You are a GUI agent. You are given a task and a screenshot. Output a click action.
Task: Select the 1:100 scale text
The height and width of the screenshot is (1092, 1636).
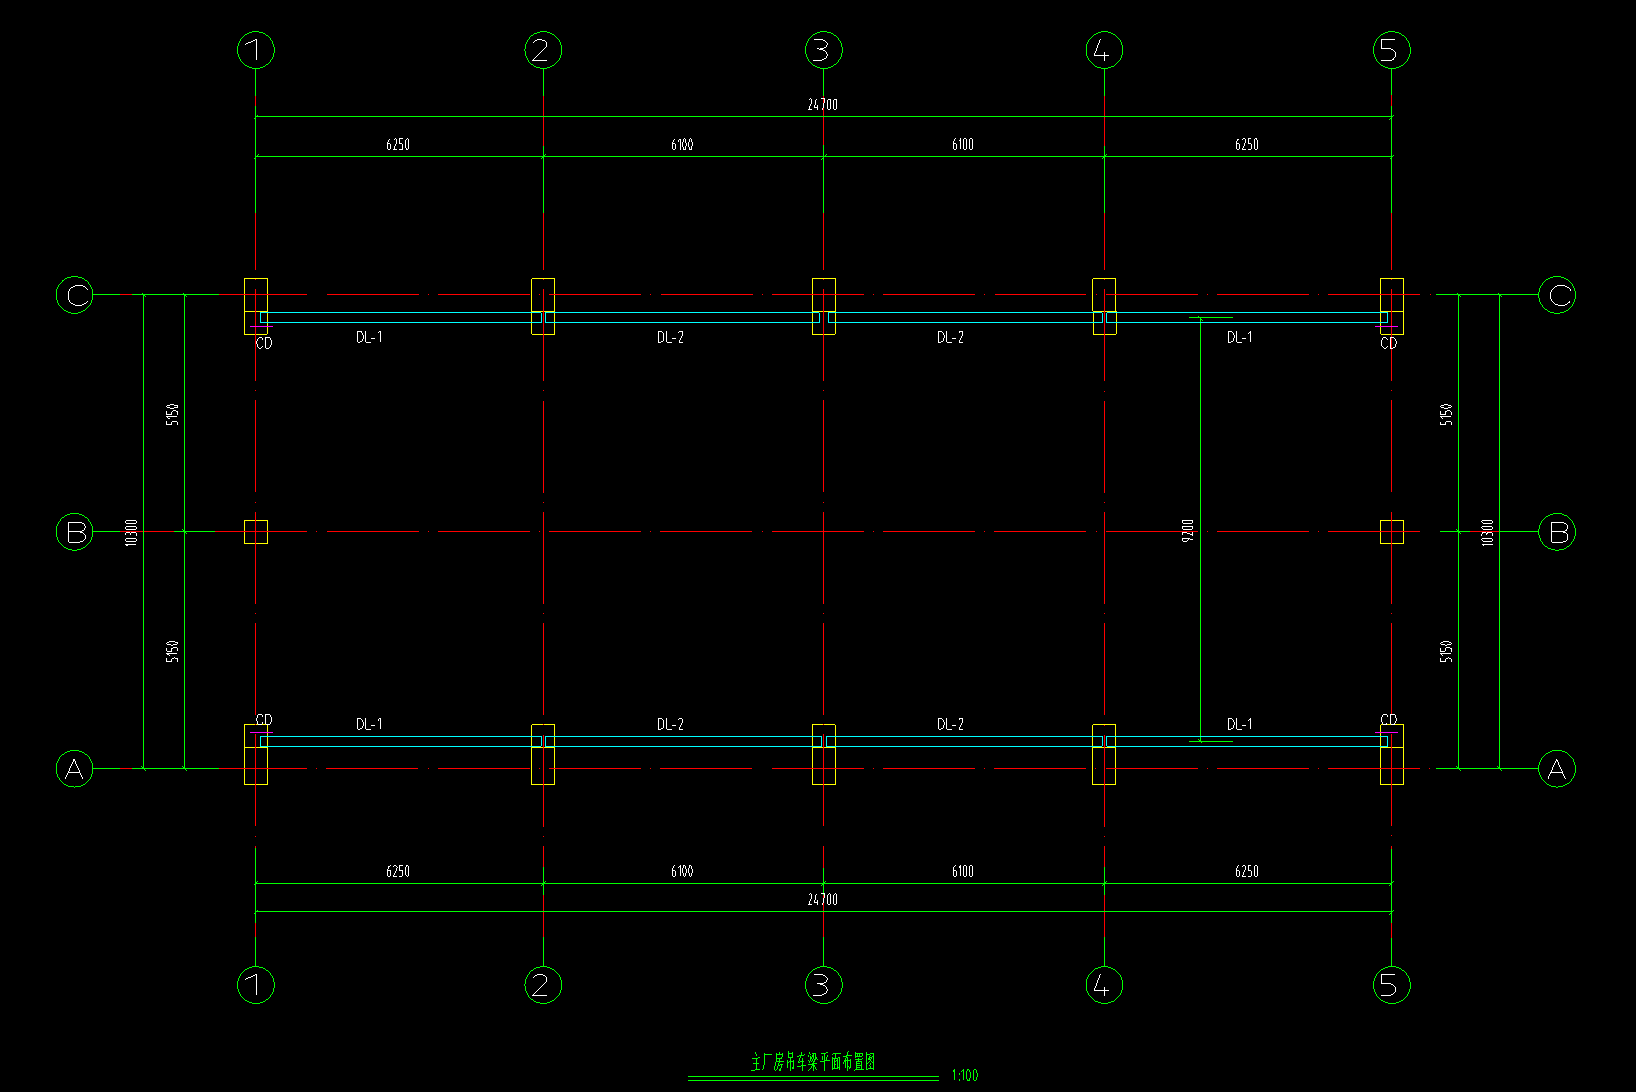tap(965, 1076)
